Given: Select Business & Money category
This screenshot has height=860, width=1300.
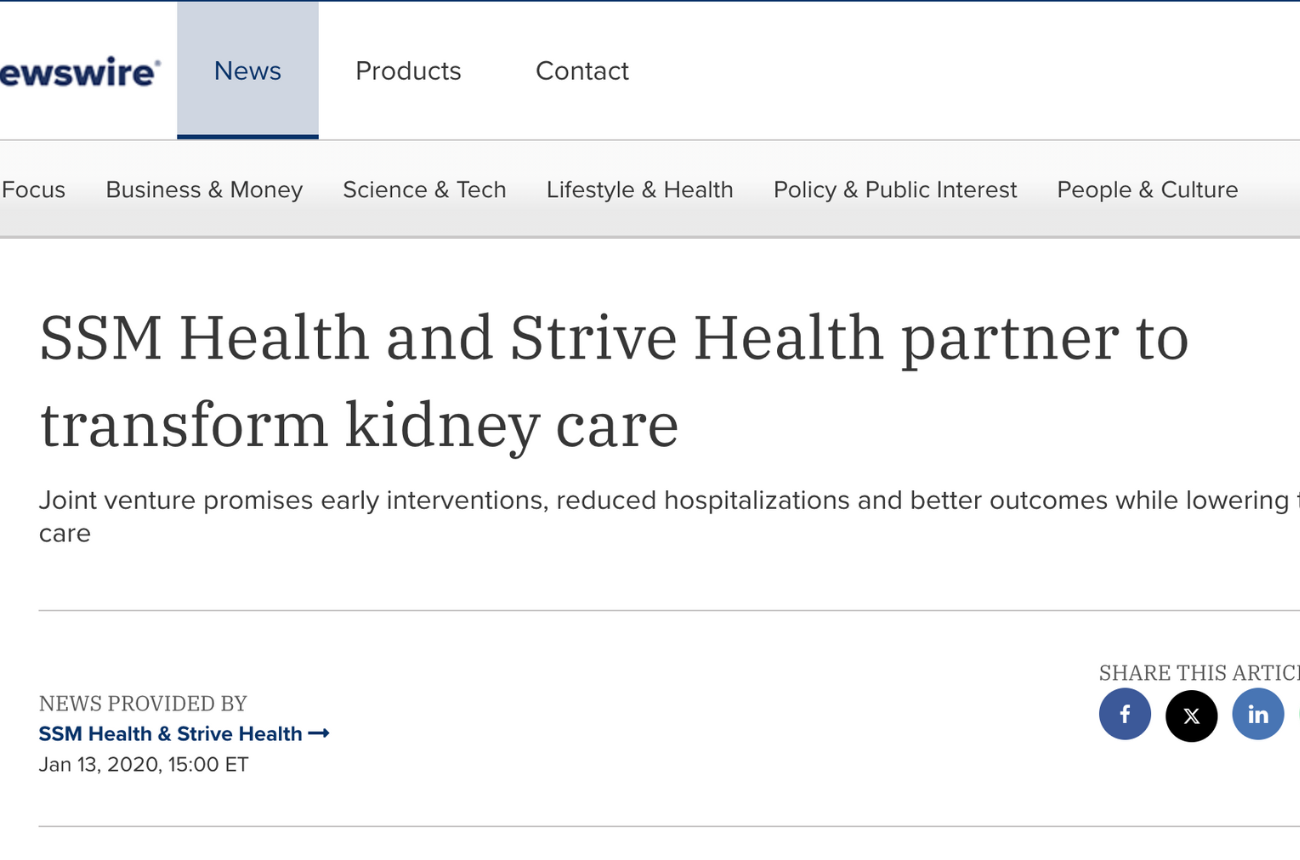Looking at the screenshot, I should click(x=204, y=189).
